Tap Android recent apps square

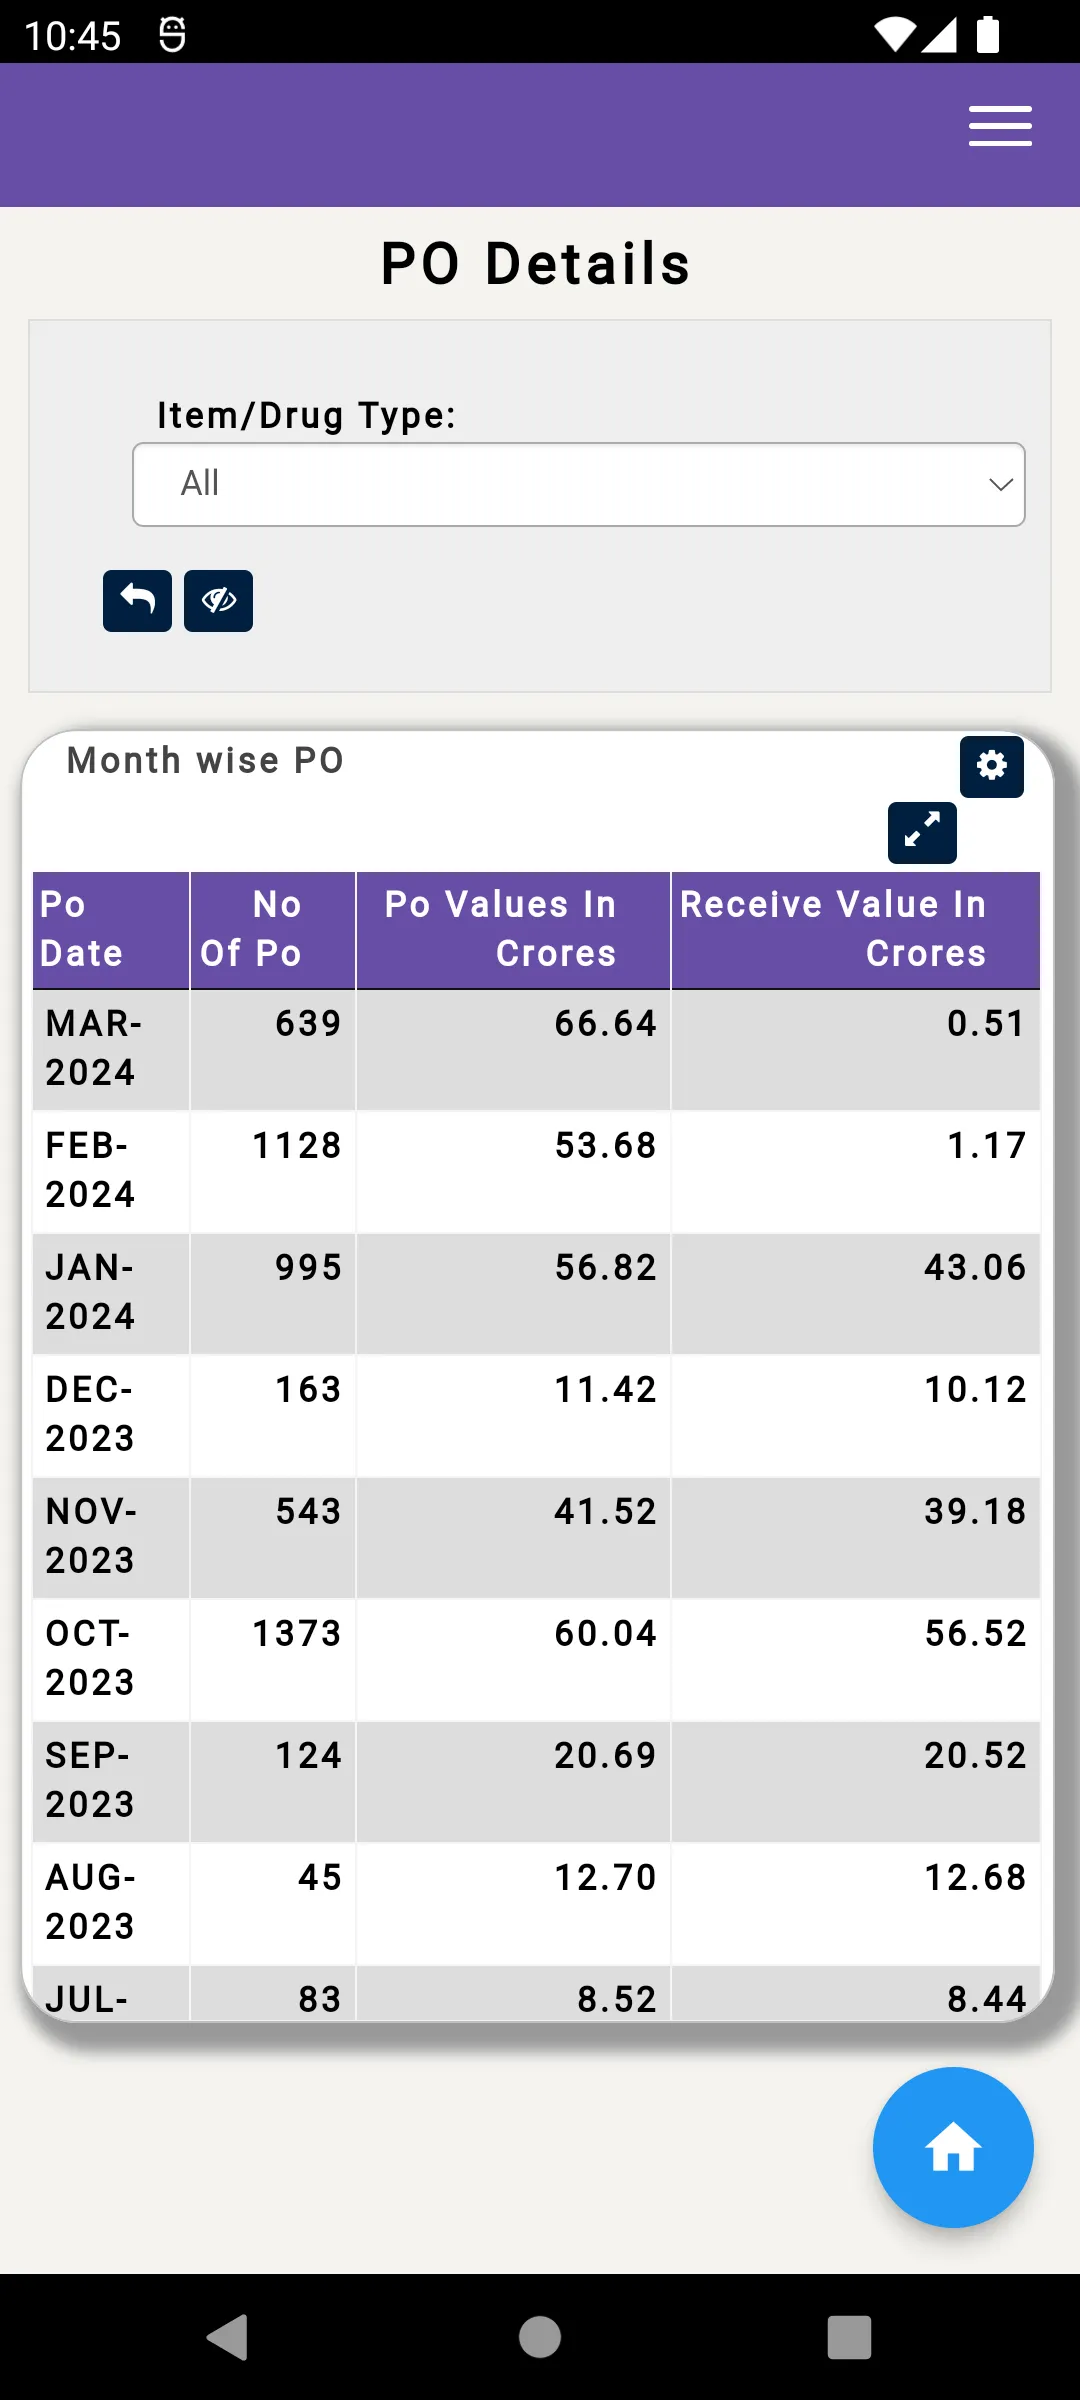coord(849,2337)
